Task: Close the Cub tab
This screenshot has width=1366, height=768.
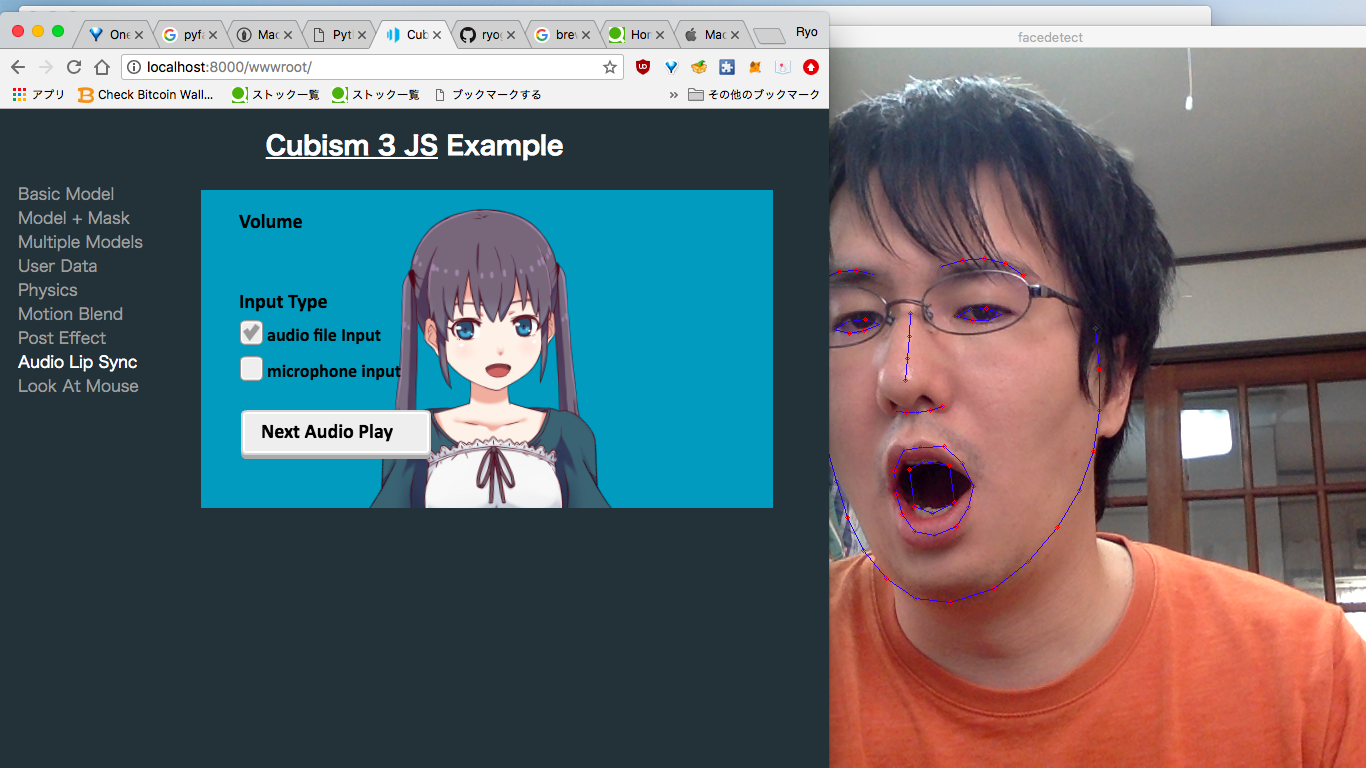Action: point(437,35)
